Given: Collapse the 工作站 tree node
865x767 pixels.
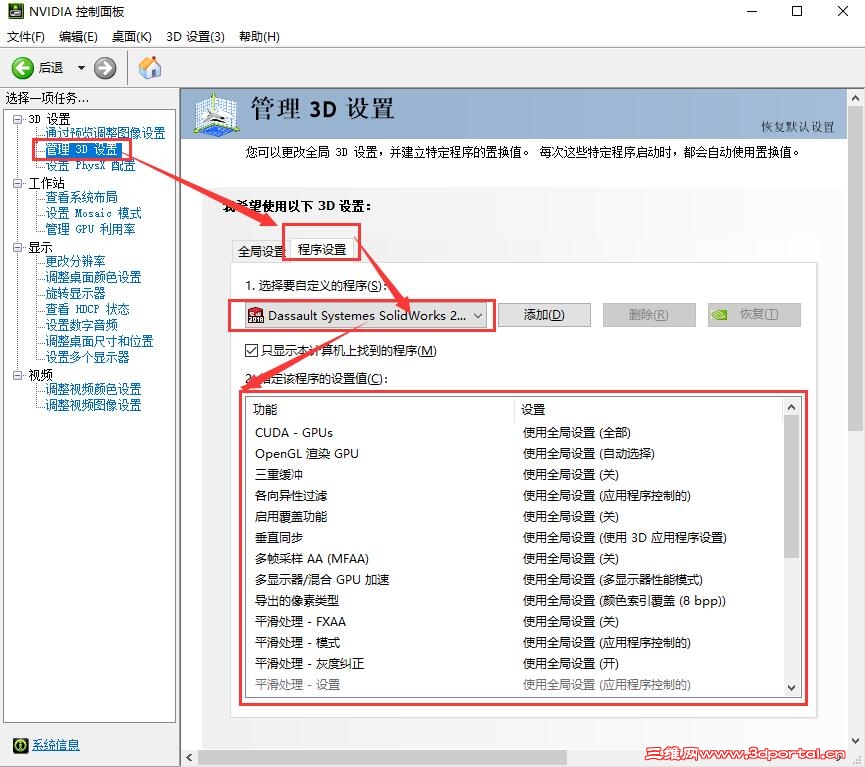Looking at the screenshot, I should tap(18, 183).
